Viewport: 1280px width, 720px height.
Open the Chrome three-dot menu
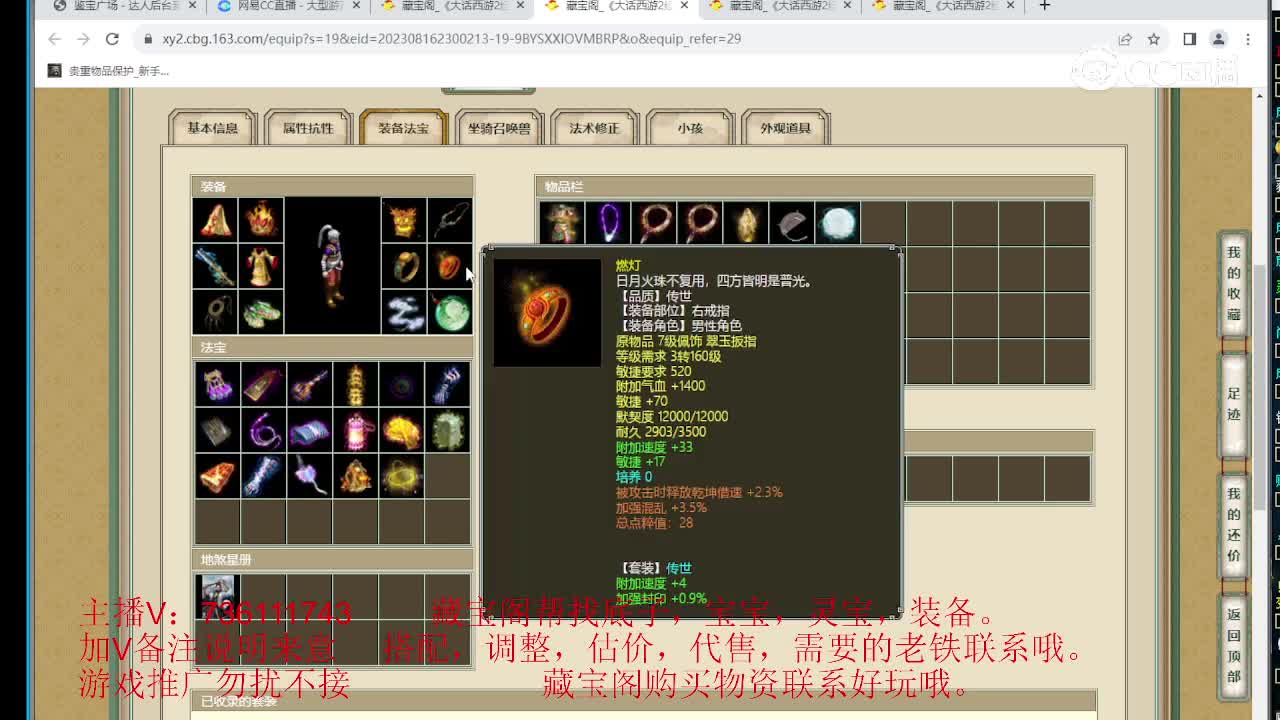[x=1248, y=39]
